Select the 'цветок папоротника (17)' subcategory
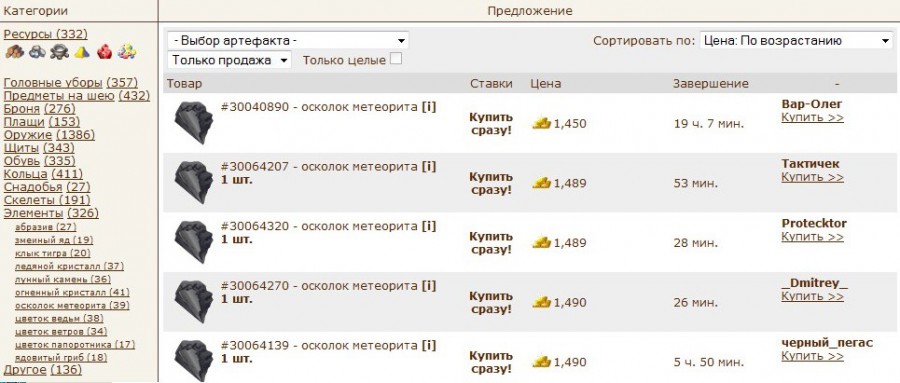 click(x=75, y=345)
